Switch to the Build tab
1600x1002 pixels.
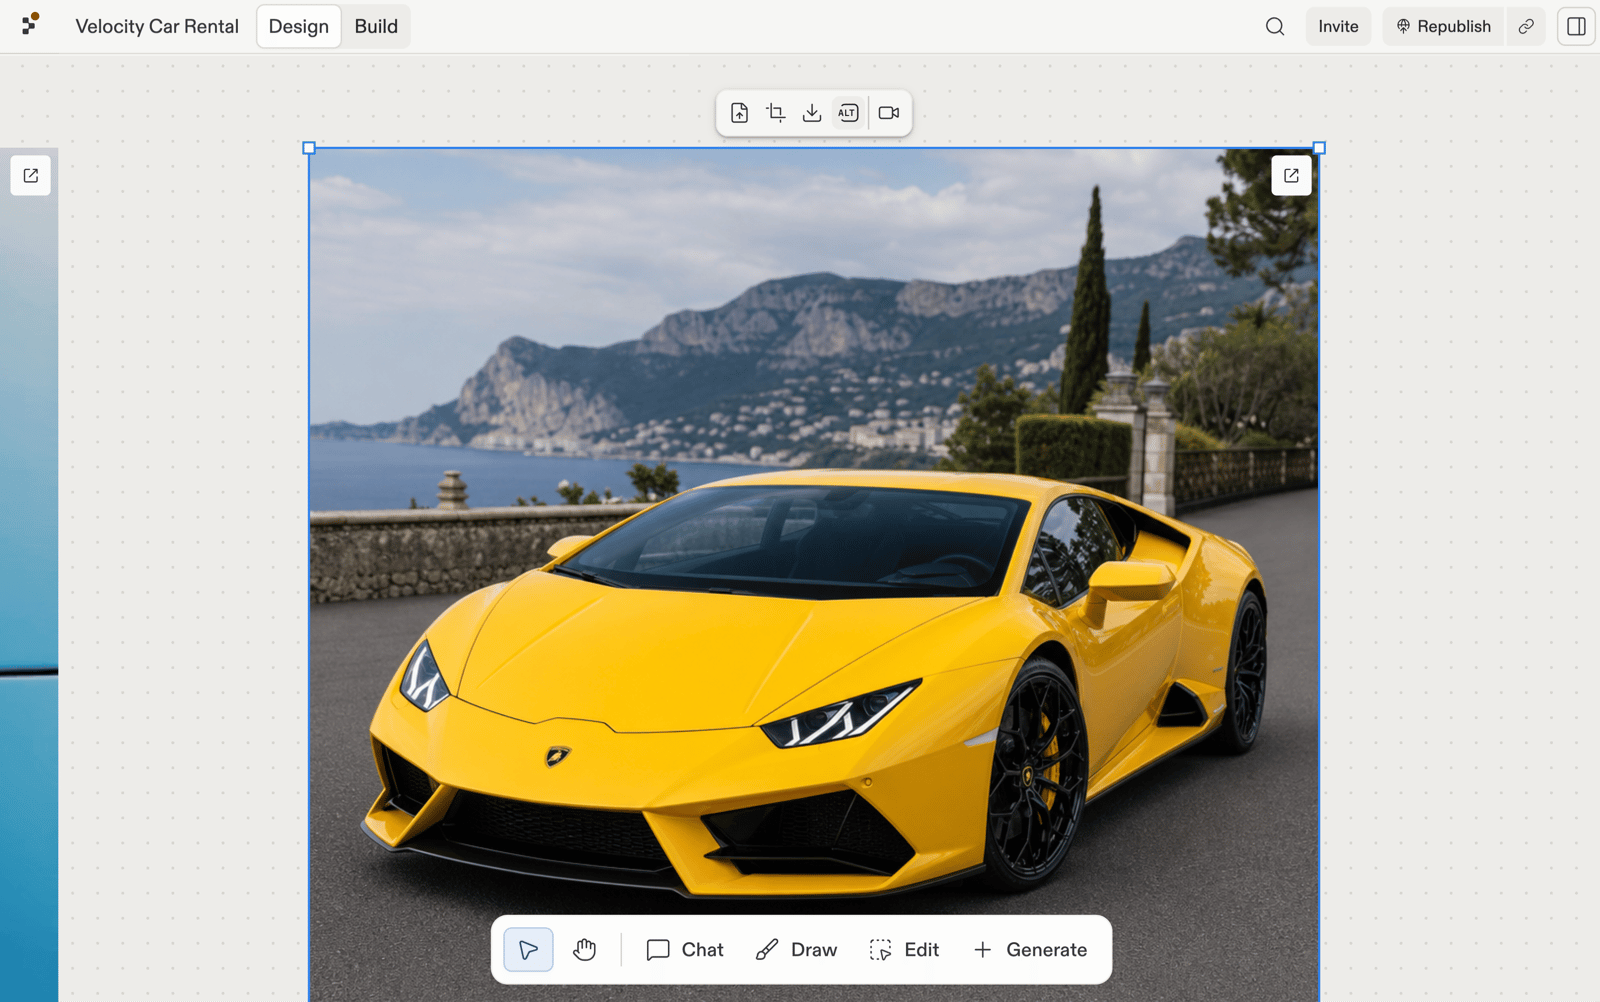pos(376,26)
